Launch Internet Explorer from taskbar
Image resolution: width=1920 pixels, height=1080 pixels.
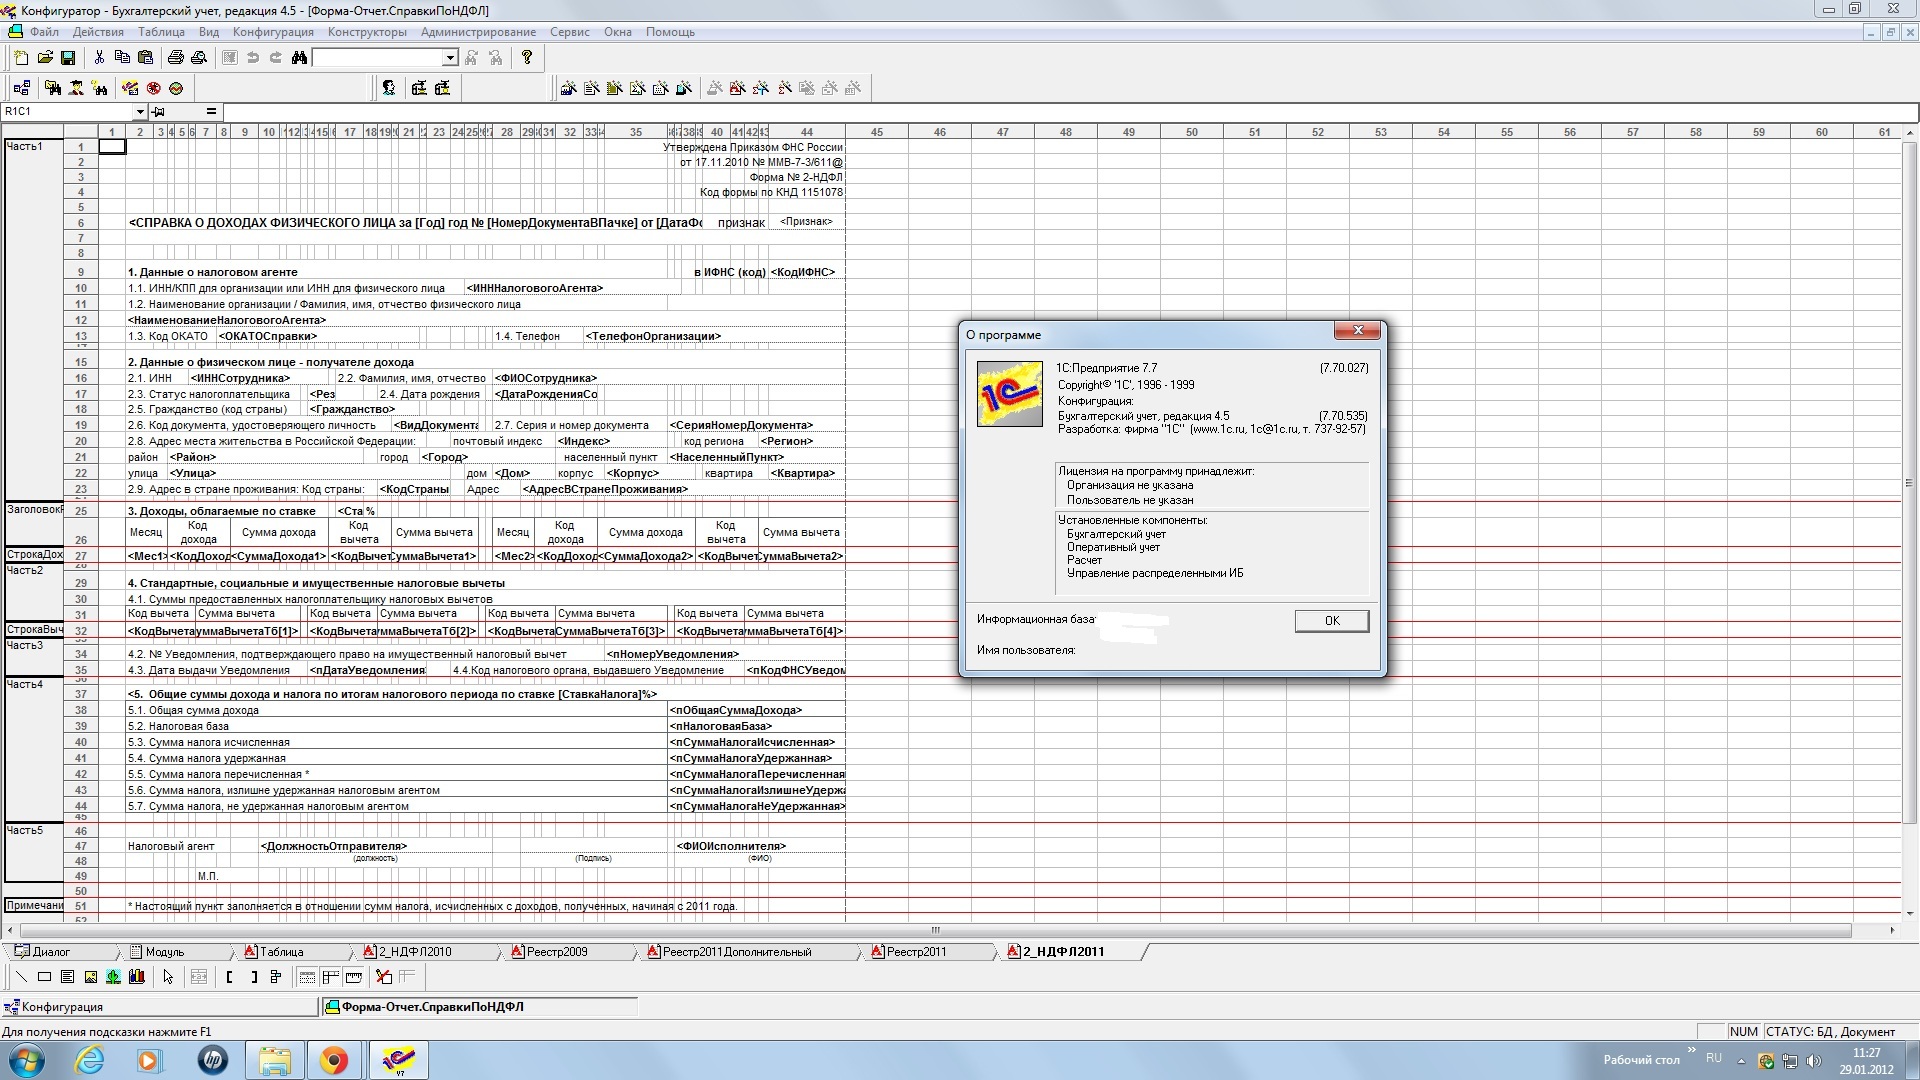(90, 1060)
